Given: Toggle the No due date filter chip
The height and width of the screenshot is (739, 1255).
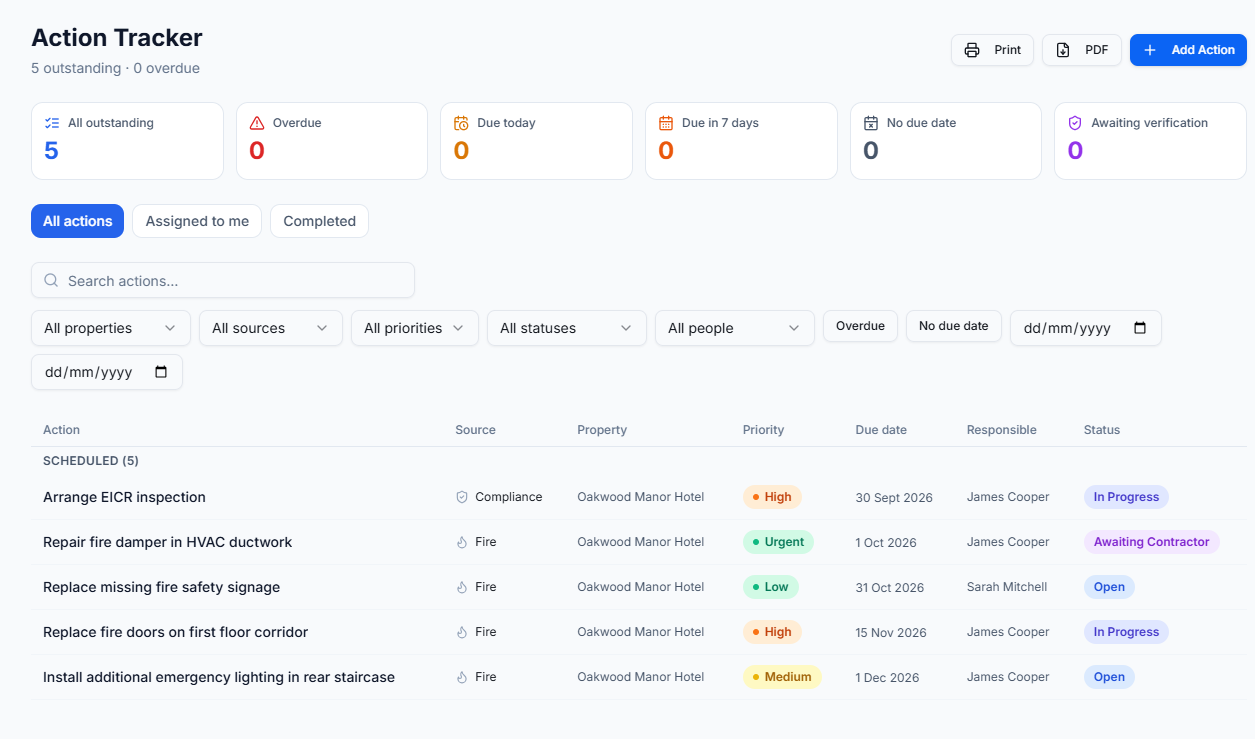Looking at the screenshot, I should 954,326.
